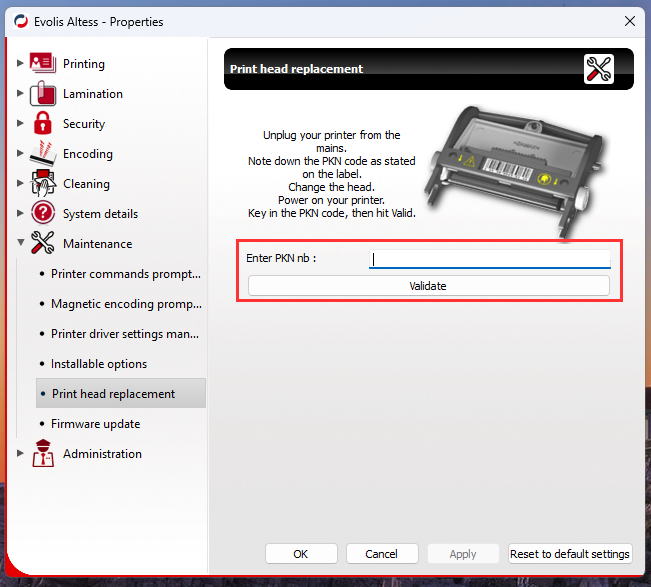This screenshot has height=587, width=651.
Task: Expand the Security section arrow
Action: tap(20, 123)
